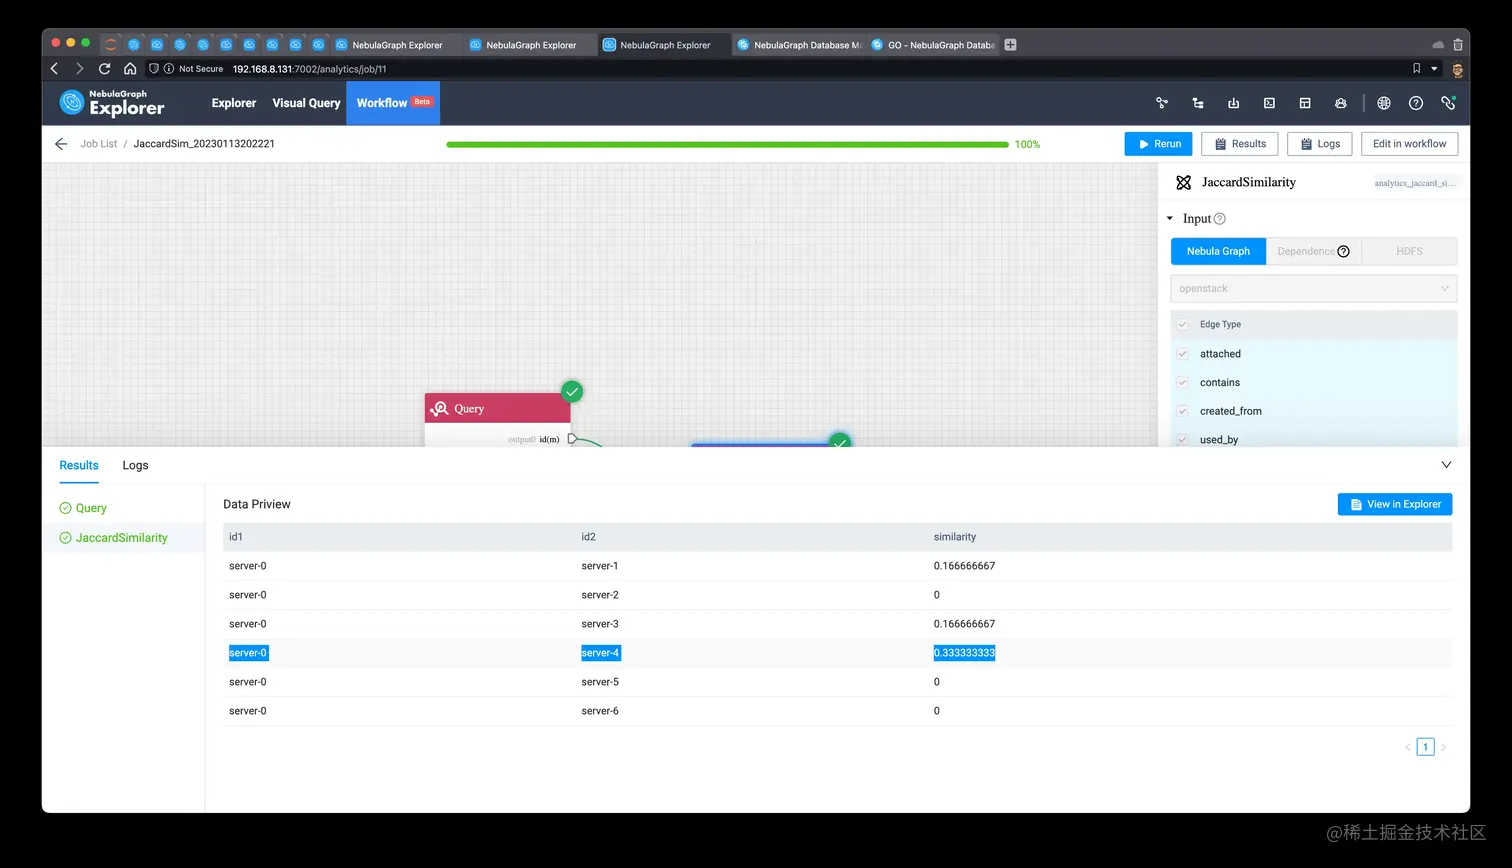Click the Results button in job toolbar

point(1240,144)
